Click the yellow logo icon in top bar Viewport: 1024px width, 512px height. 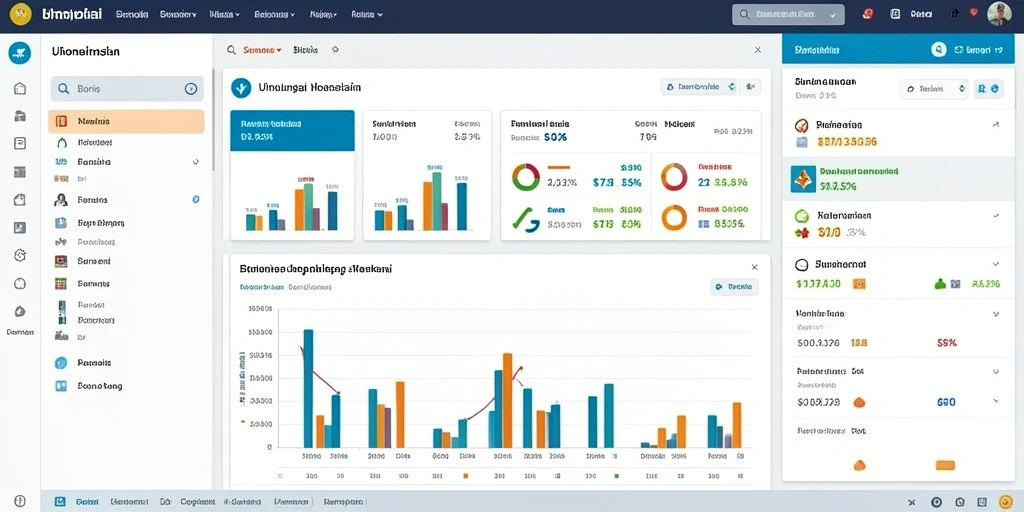(20, 13)
